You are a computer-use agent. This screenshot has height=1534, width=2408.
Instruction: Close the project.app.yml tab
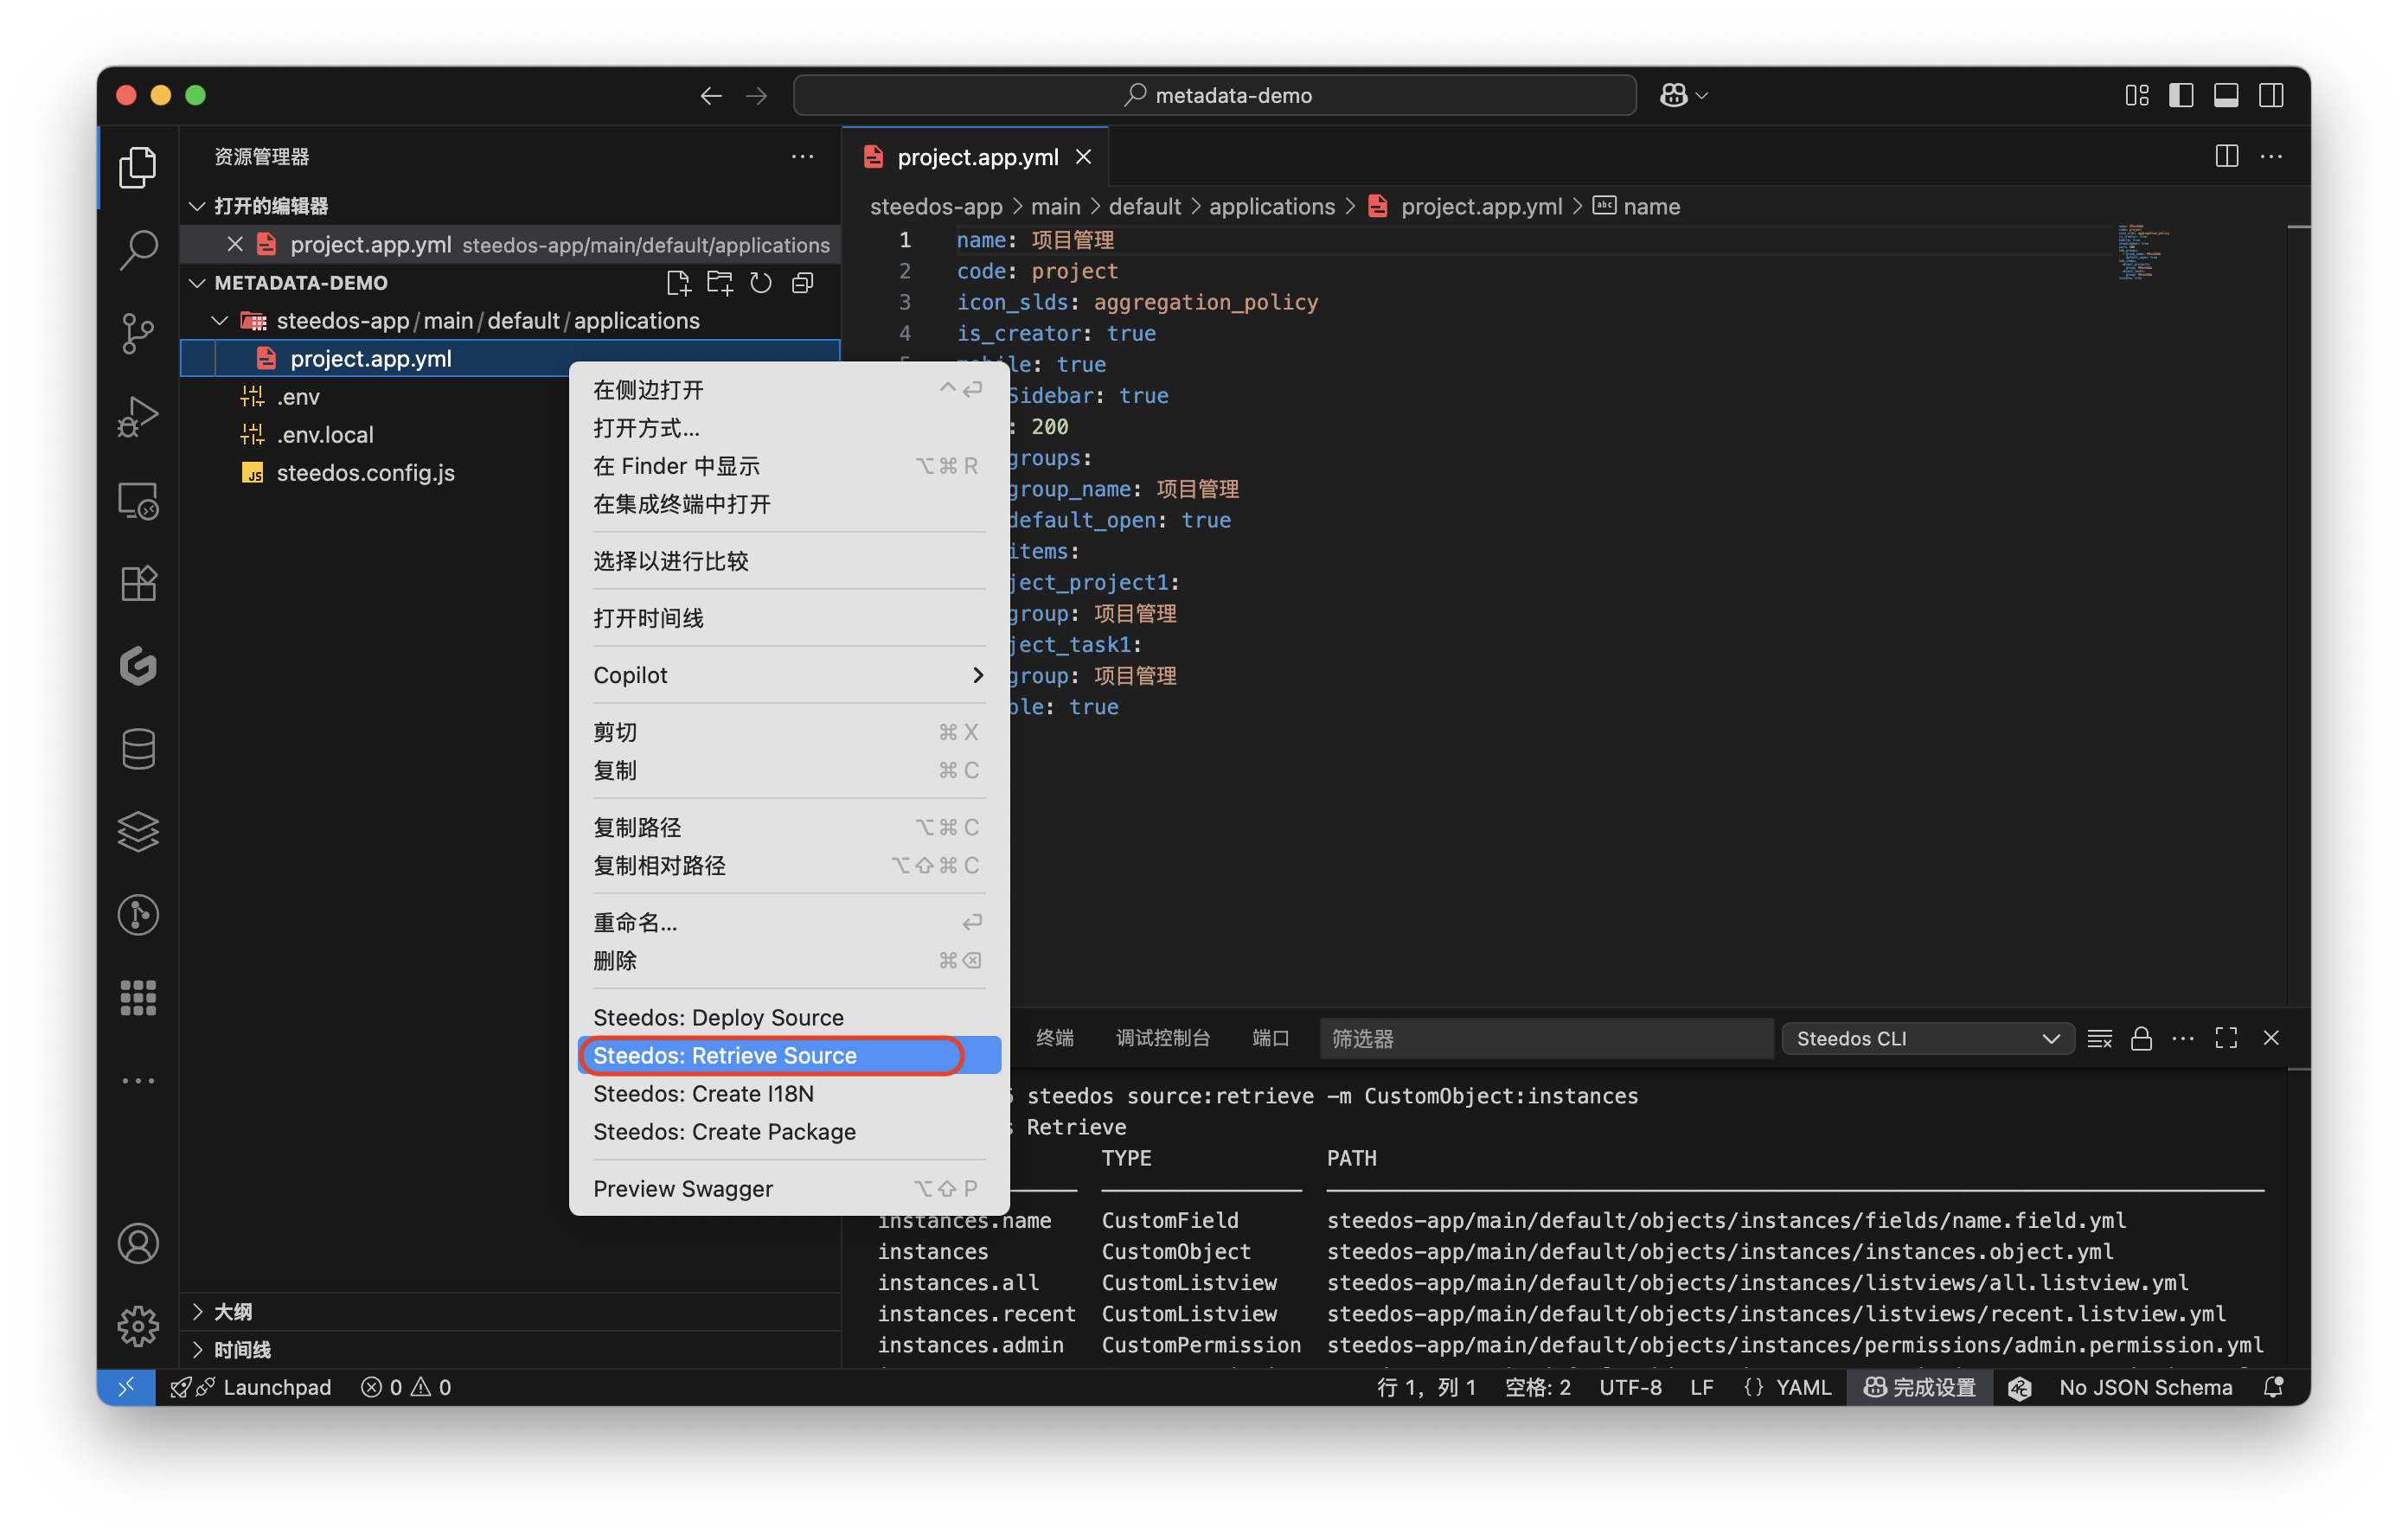coord(1084,157)
